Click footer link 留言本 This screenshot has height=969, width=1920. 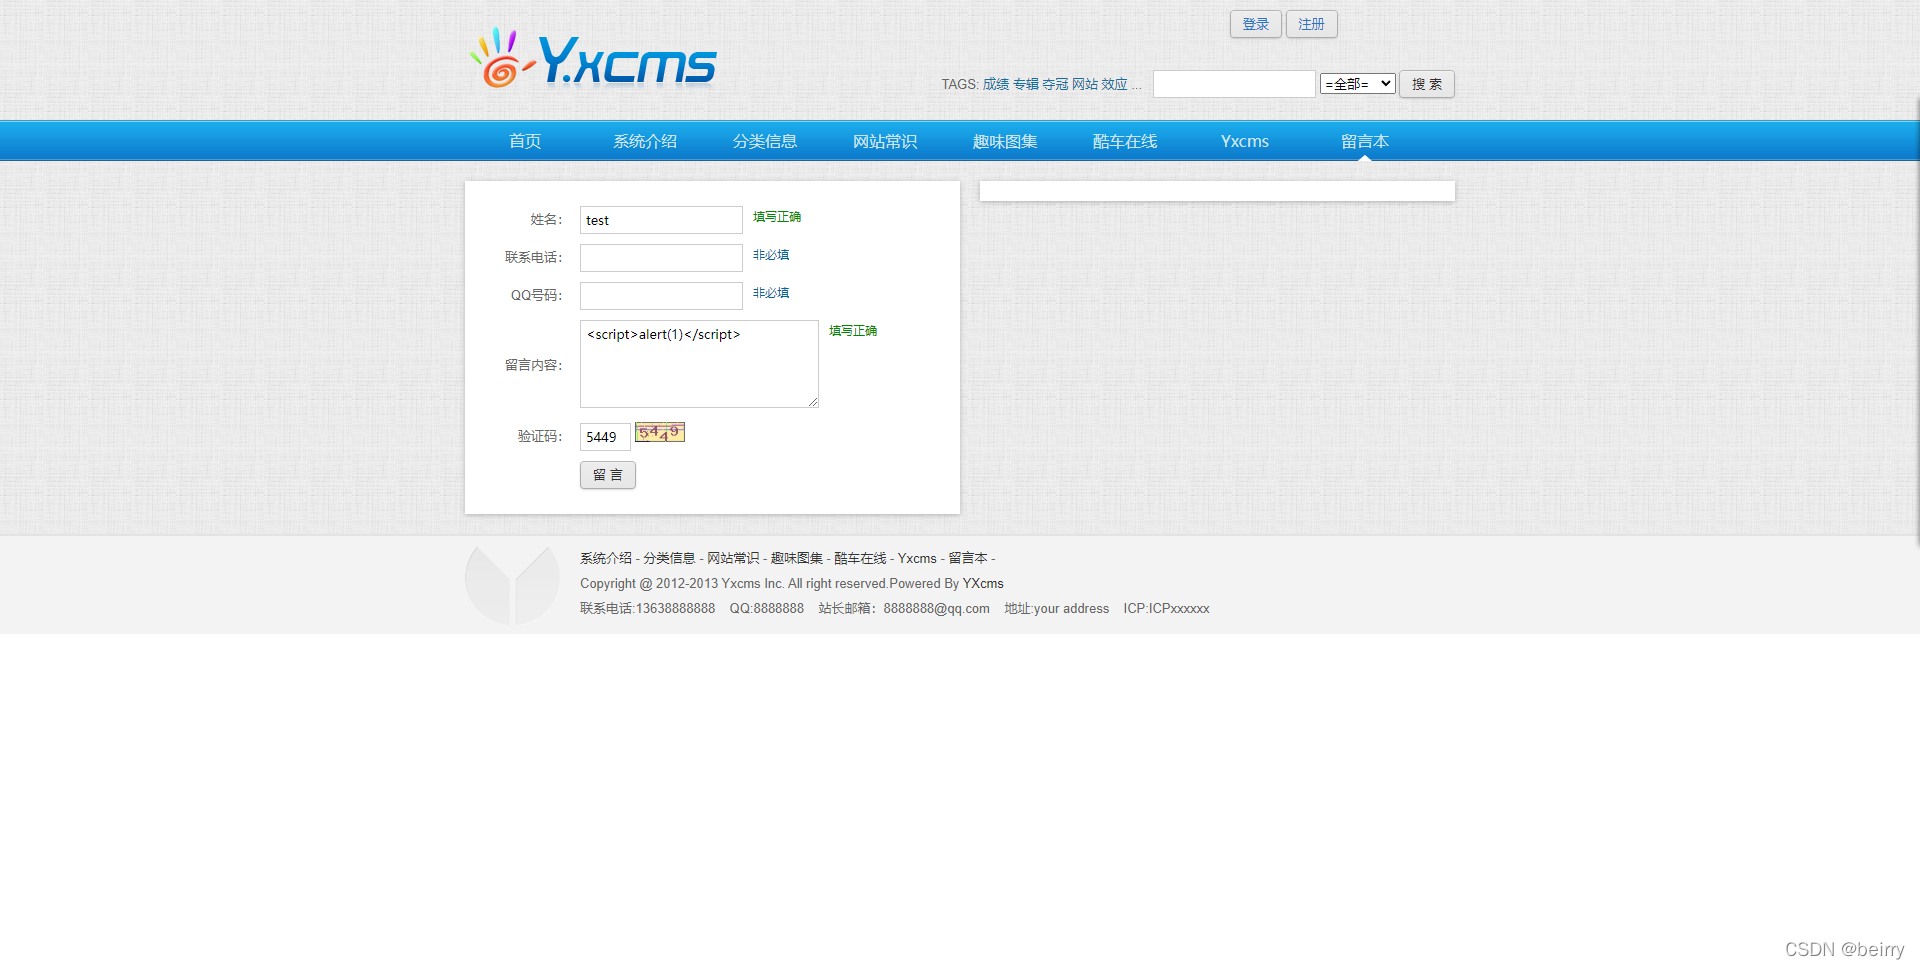968,558
